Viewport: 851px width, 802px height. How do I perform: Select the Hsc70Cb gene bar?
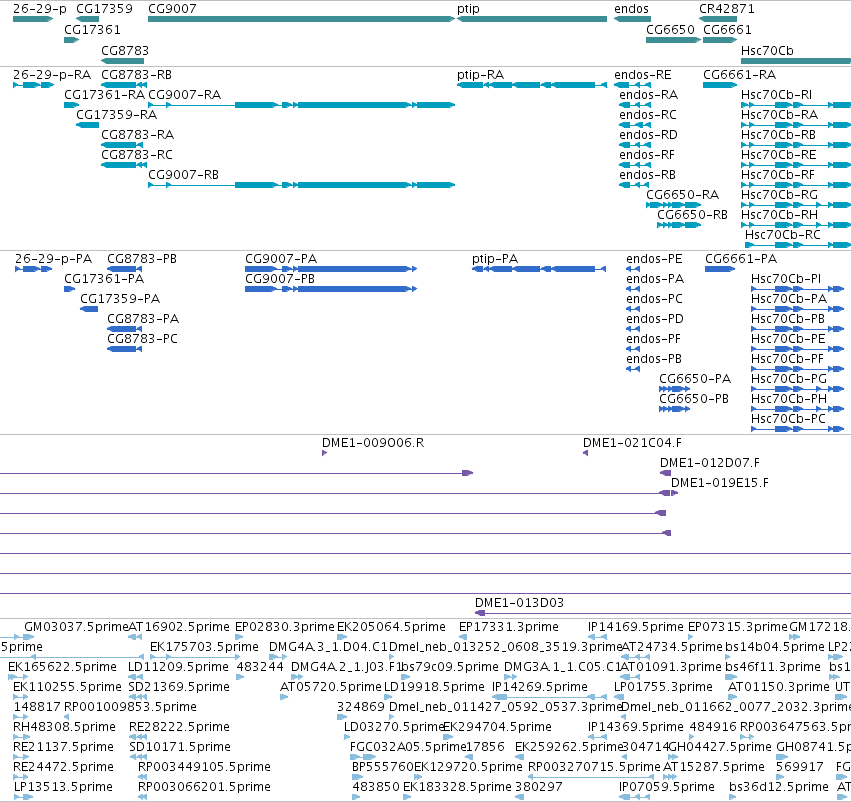tap(796, 61)
